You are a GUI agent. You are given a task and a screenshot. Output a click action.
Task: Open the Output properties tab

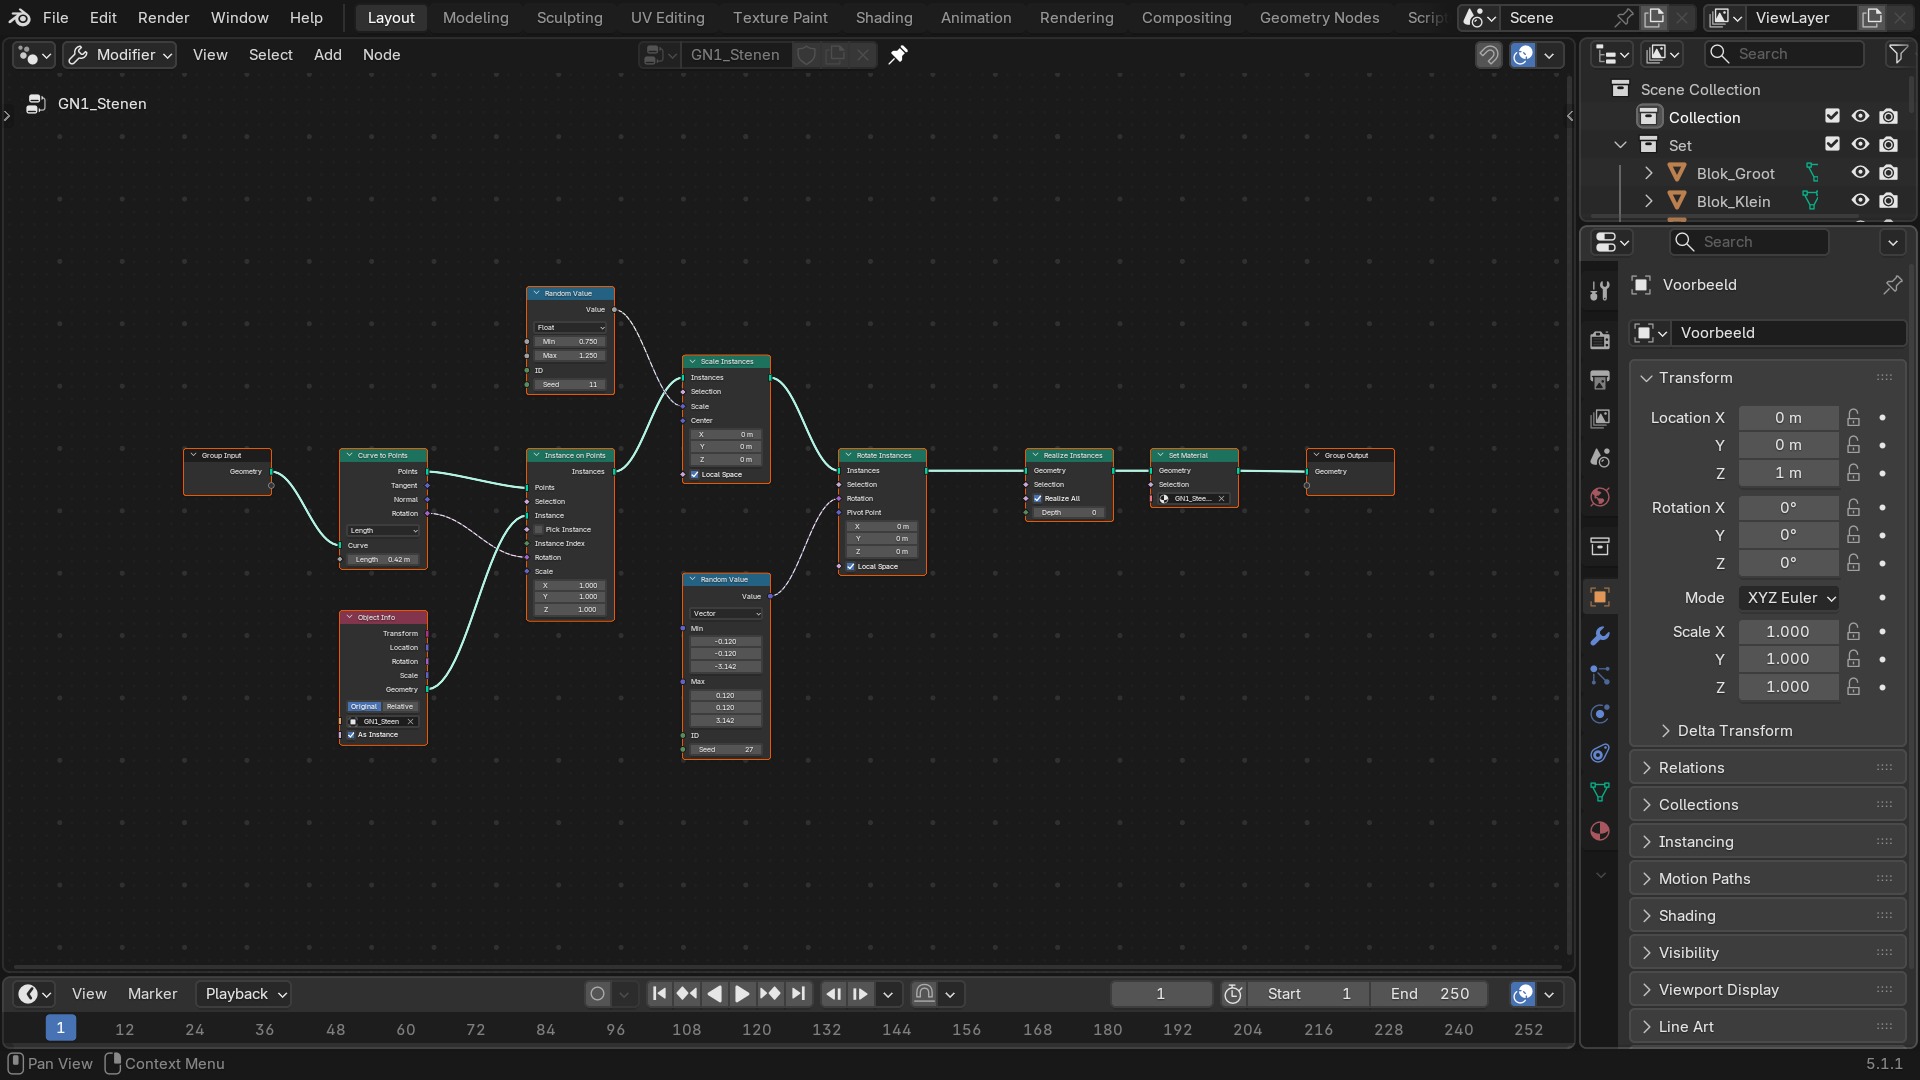(1600, 379)
